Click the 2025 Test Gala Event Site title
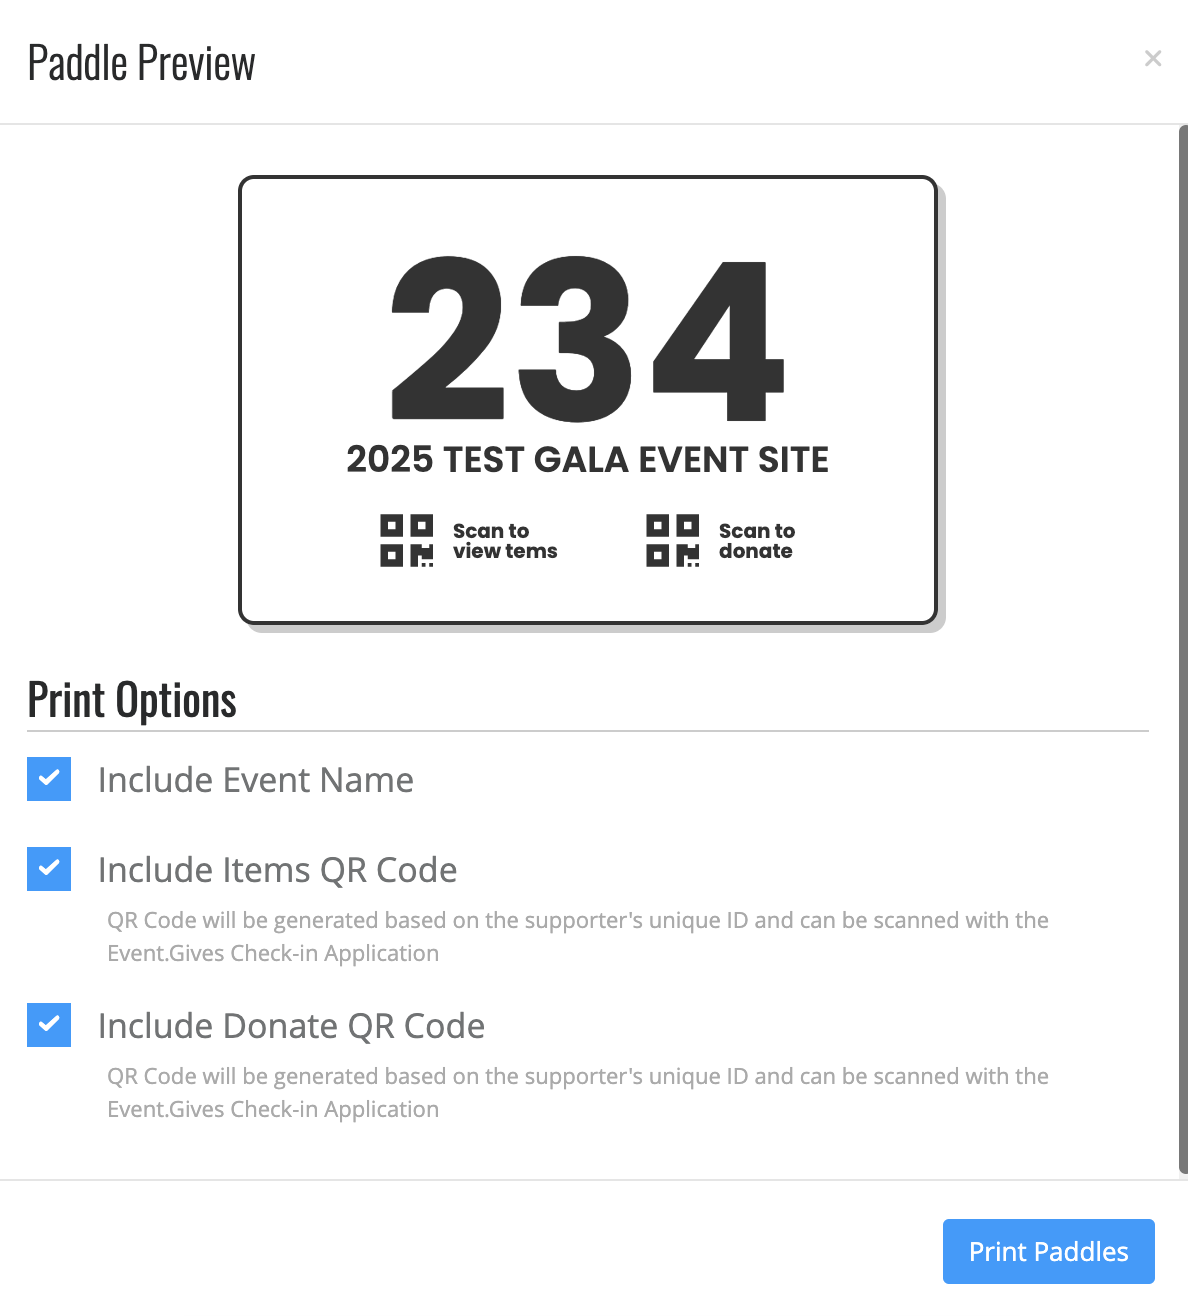1188x1316 pixels. [588, 460]
